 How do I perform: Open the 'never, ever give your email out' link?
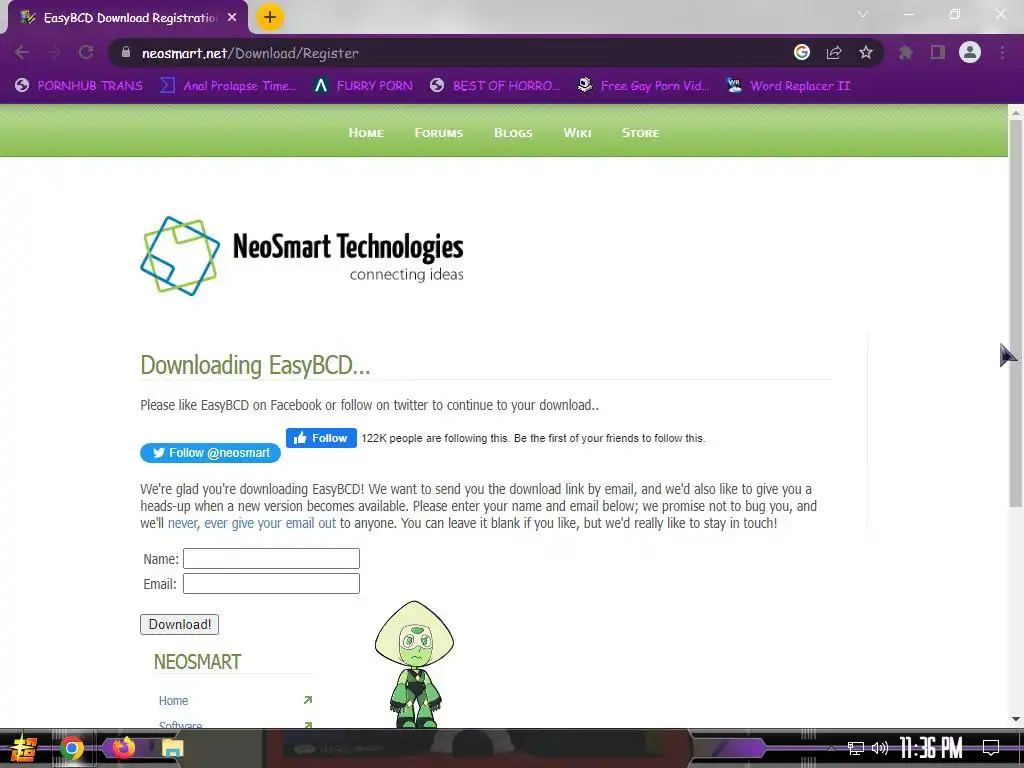[251, 523]
